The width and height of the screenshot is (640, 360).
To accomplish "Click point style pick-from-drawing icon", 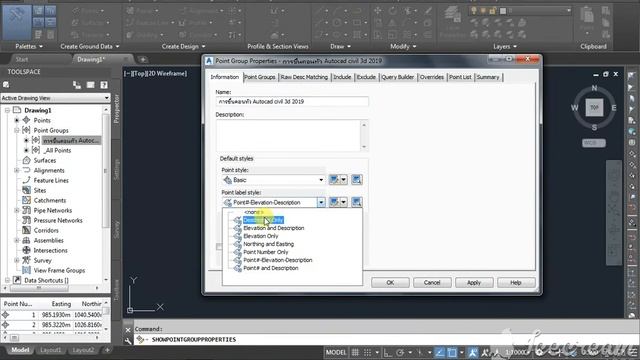I will pyautogui.click(x=357, y=180).
